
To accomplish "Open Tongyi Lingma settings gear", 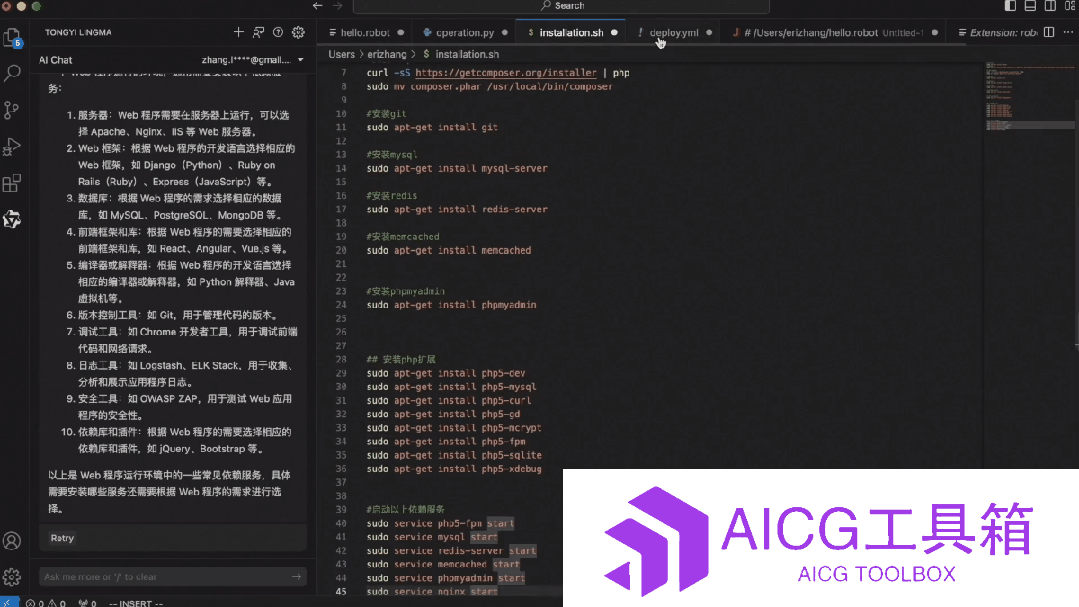I will pyautogui.click(x=298, y=32).
